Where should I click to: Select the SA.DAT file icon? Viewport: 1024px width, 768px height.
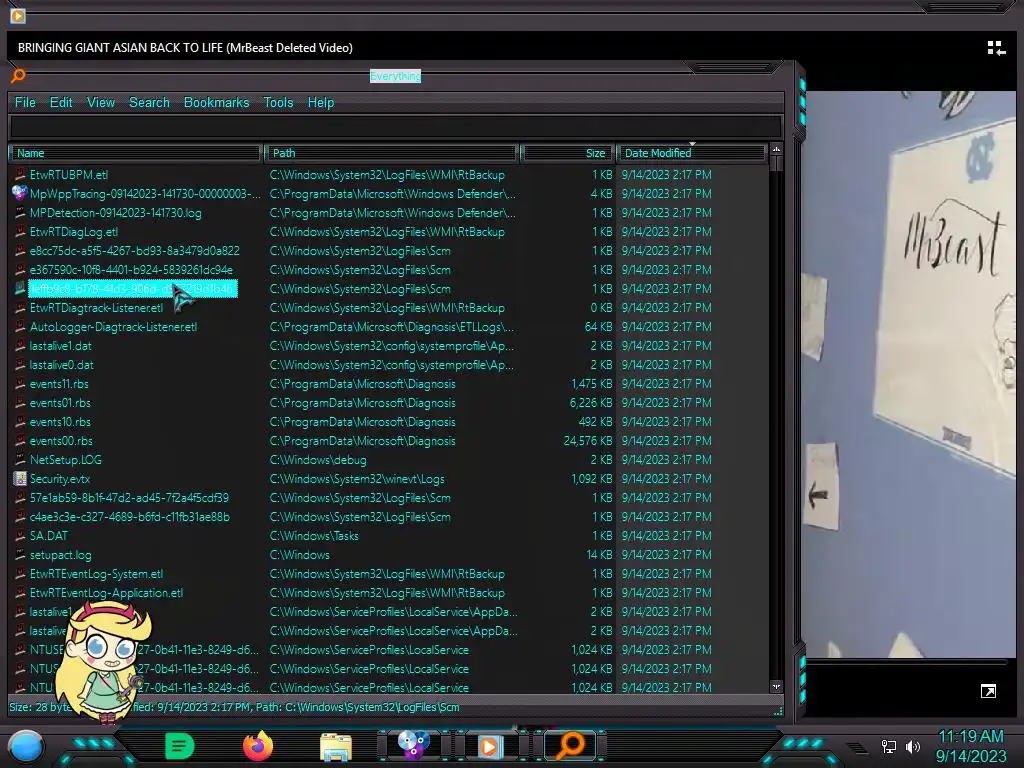[20, 536]
